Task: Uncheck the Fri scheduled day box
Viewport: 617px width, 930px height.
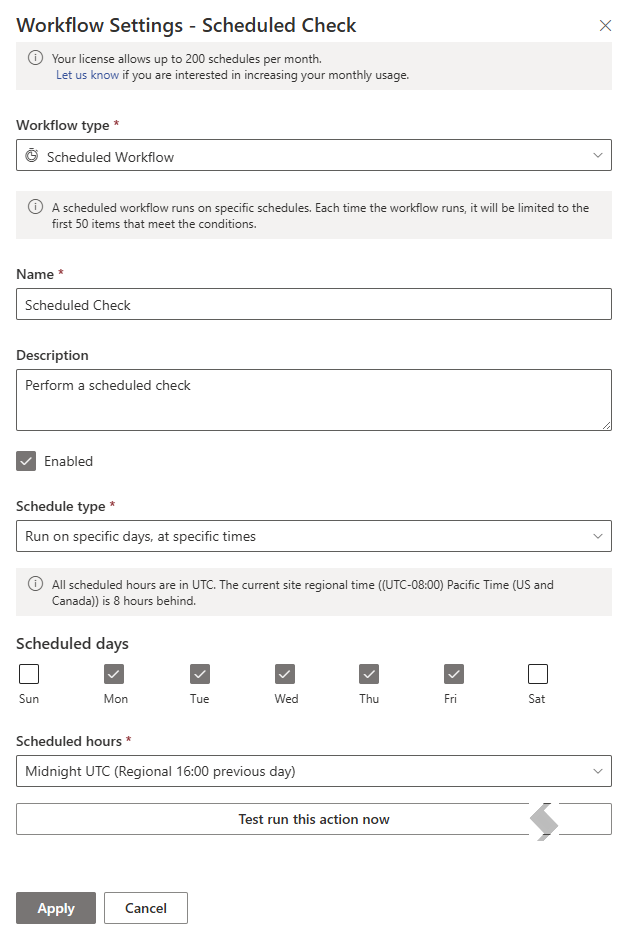Action: 454,674
